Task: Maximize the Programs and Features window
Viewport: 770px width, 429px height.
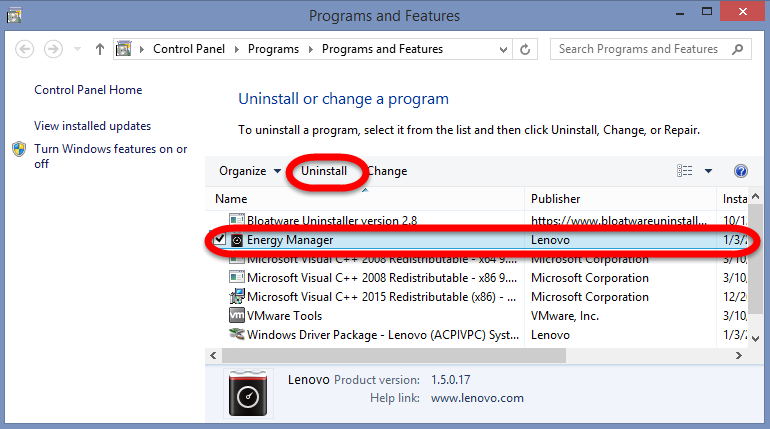Action: [707, 12]
